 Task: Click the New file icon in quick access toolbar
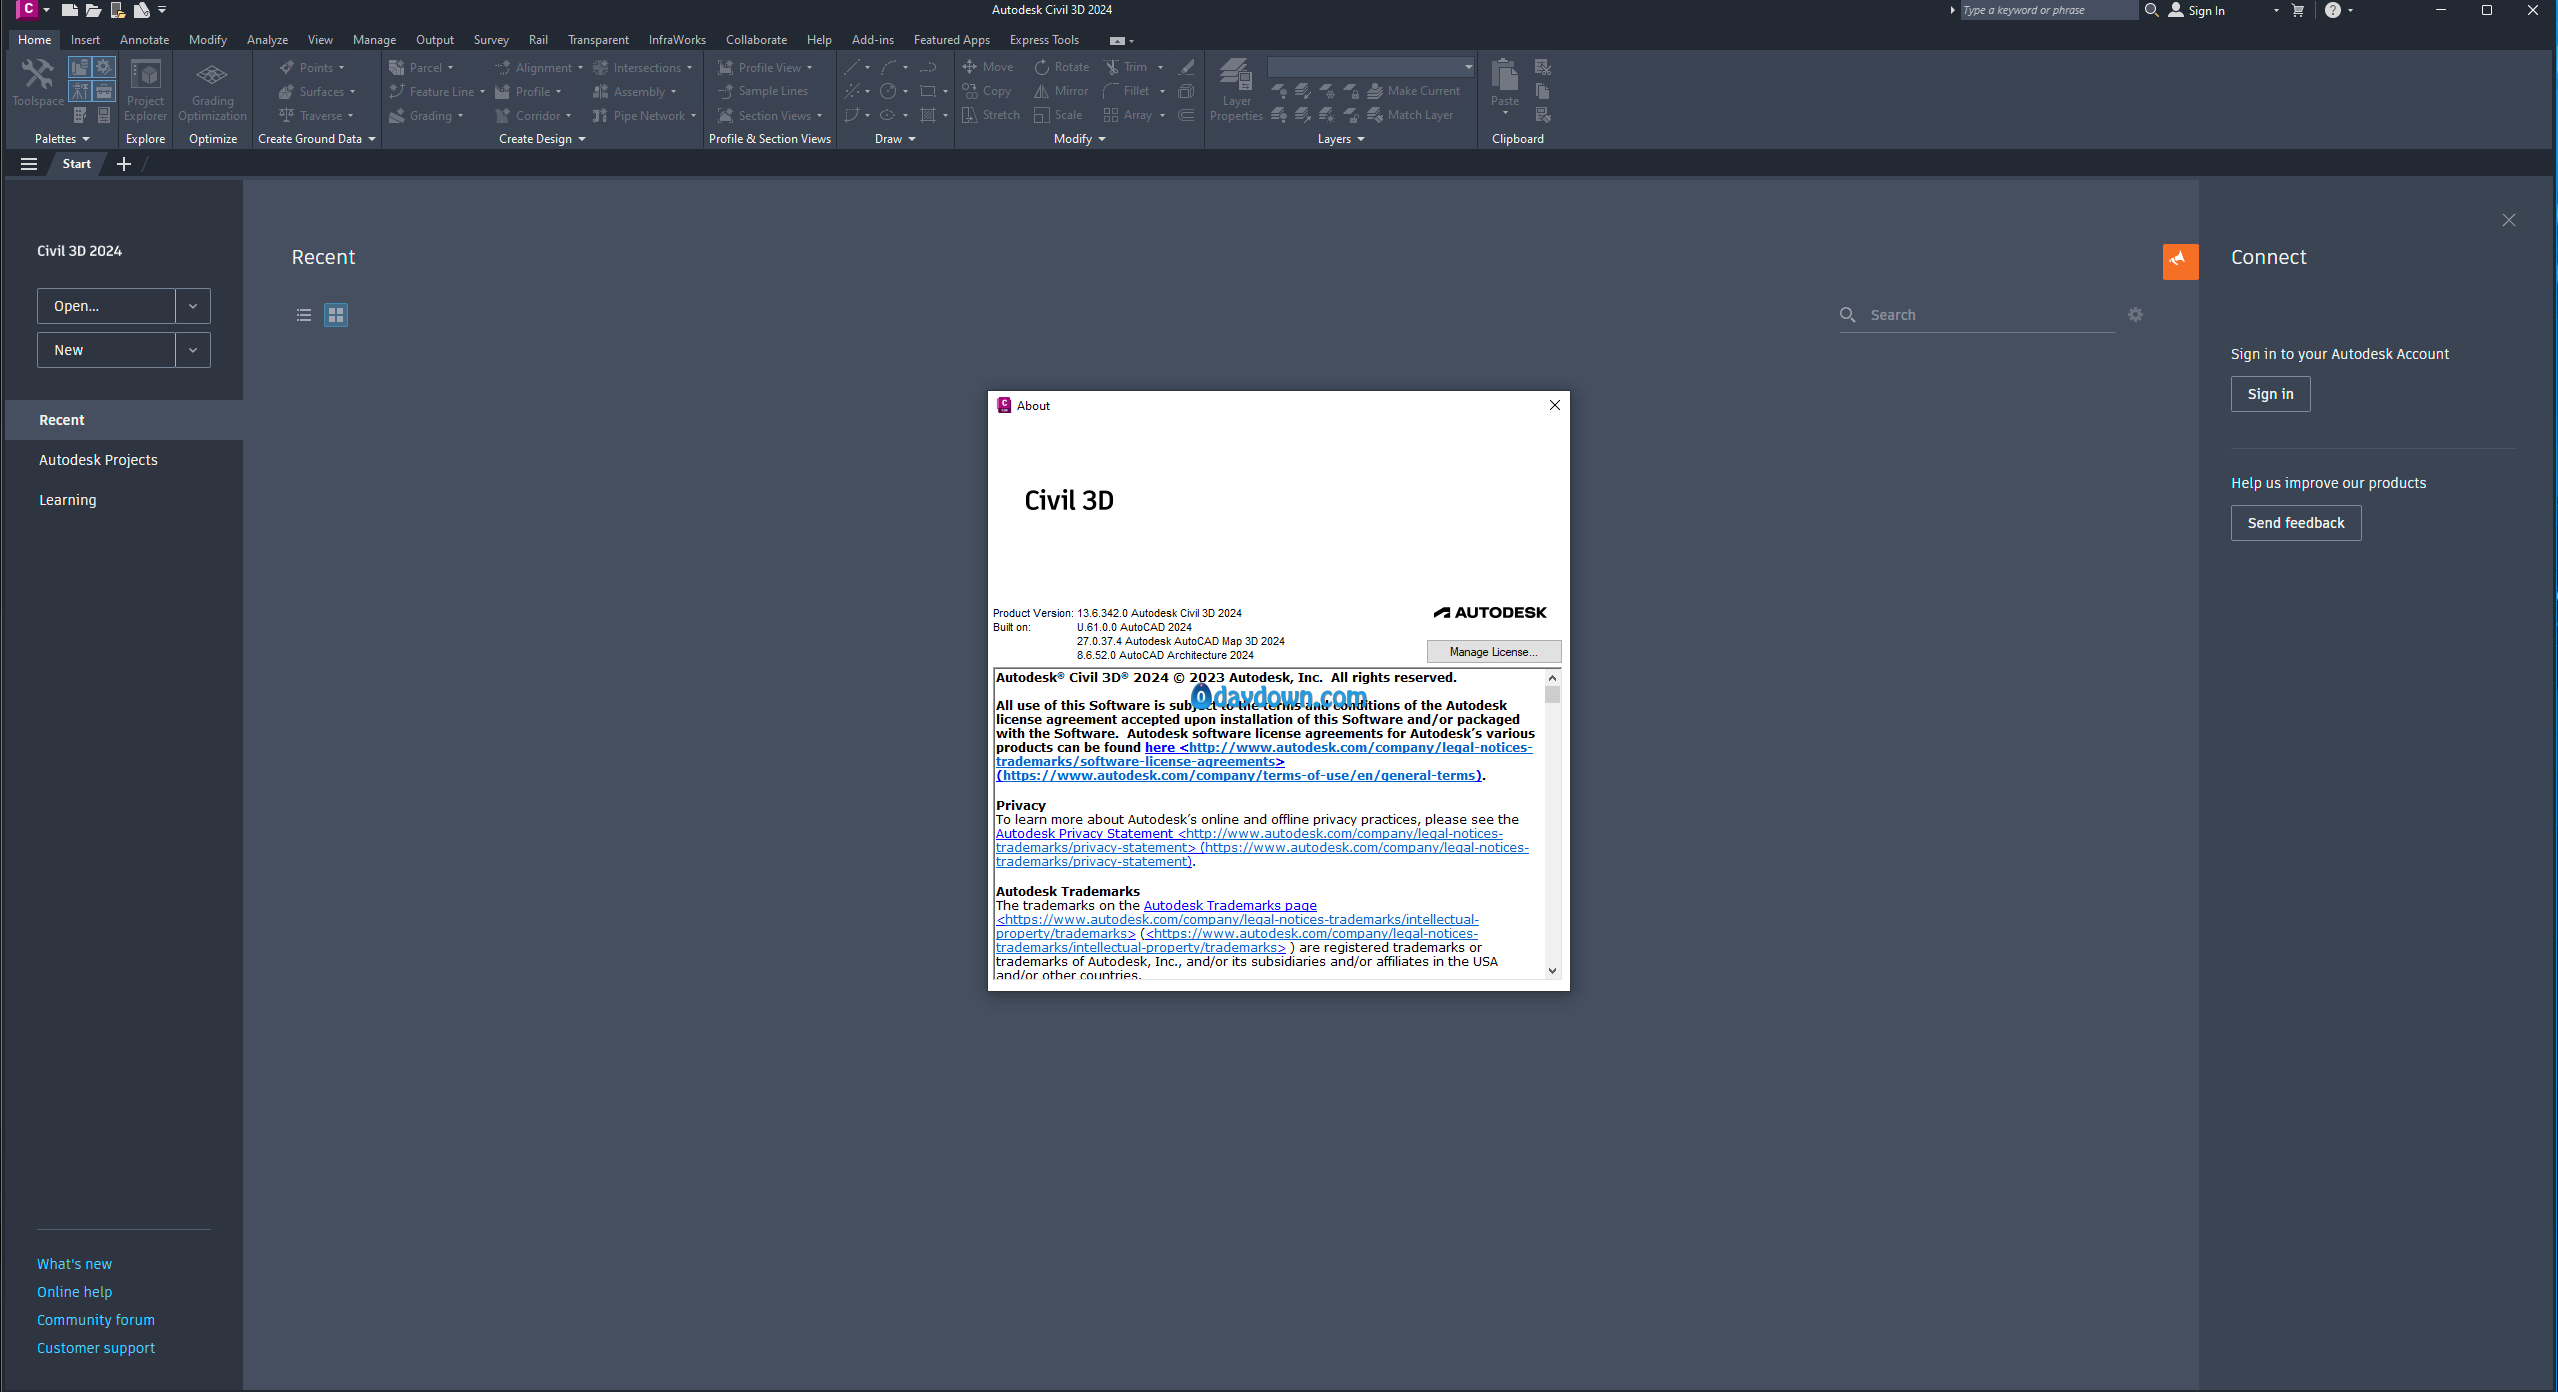(69, 10)
